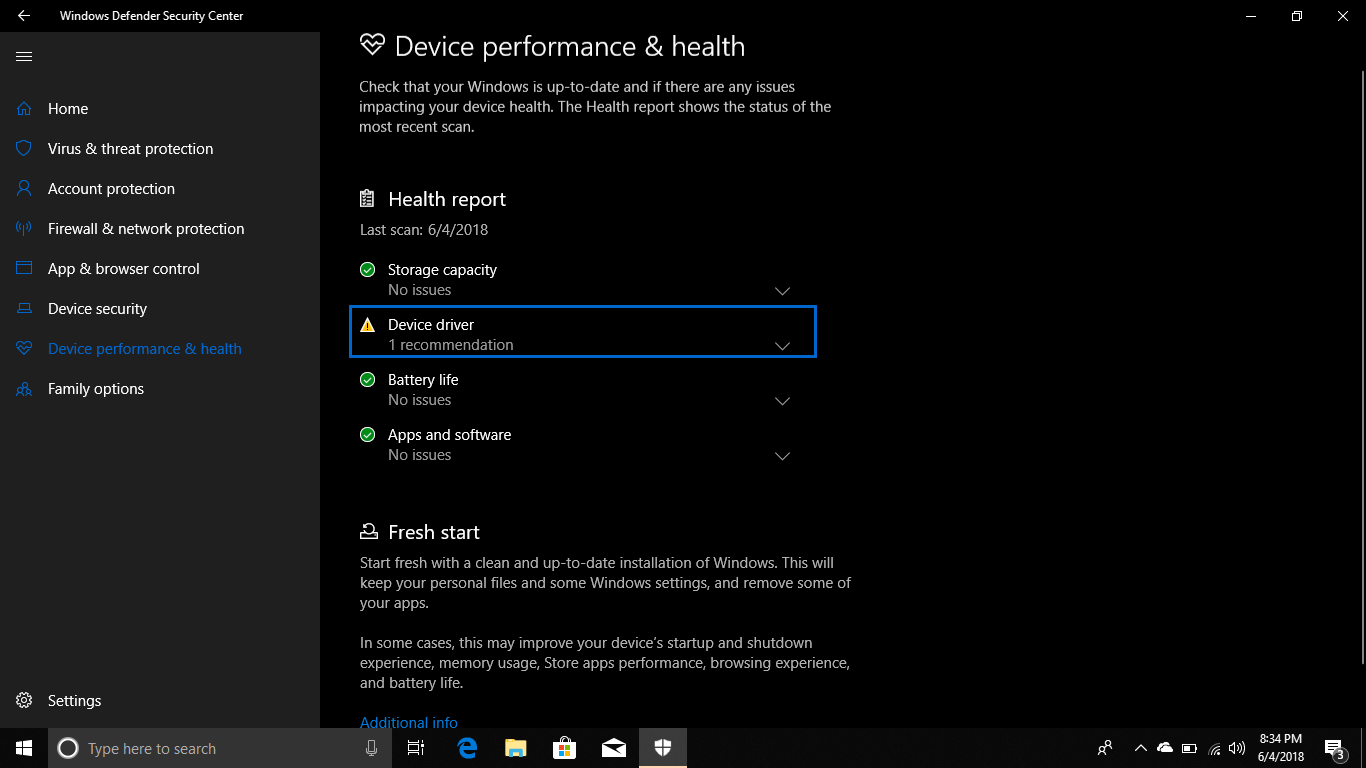The image size is (1366, 768).
Task: Click the 'Last scan: 6/4/2018' text
Action: pos(424,230)
